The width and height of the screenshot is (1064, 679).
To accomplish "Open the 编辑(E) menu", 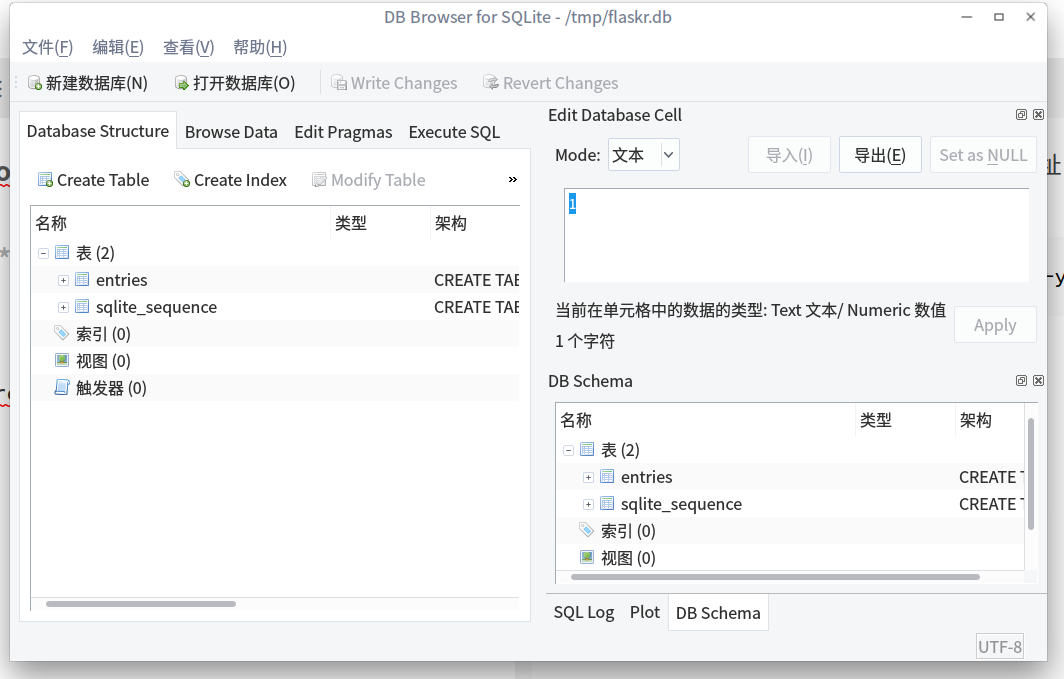I will [118, 47].
